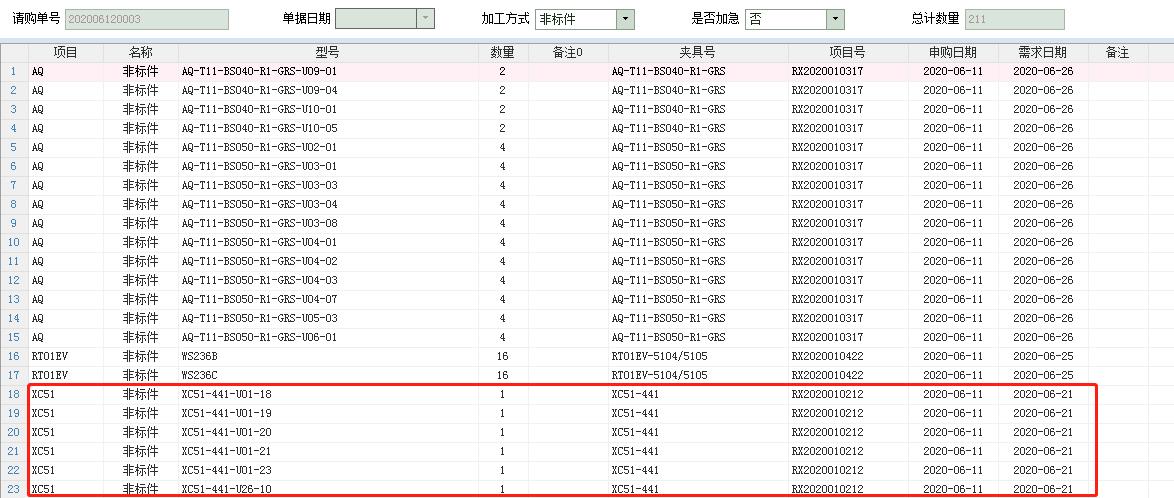1174x498 pixels.
Task: Click the cell XC51-441-U26-10
Action: point(226,489)
